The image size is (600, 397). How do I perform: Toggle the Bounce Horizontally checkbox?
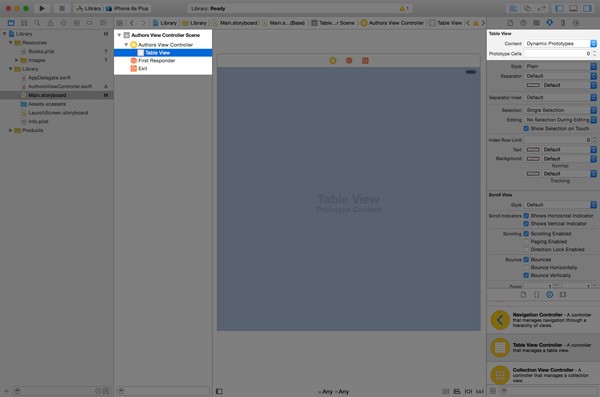(526, 267)
